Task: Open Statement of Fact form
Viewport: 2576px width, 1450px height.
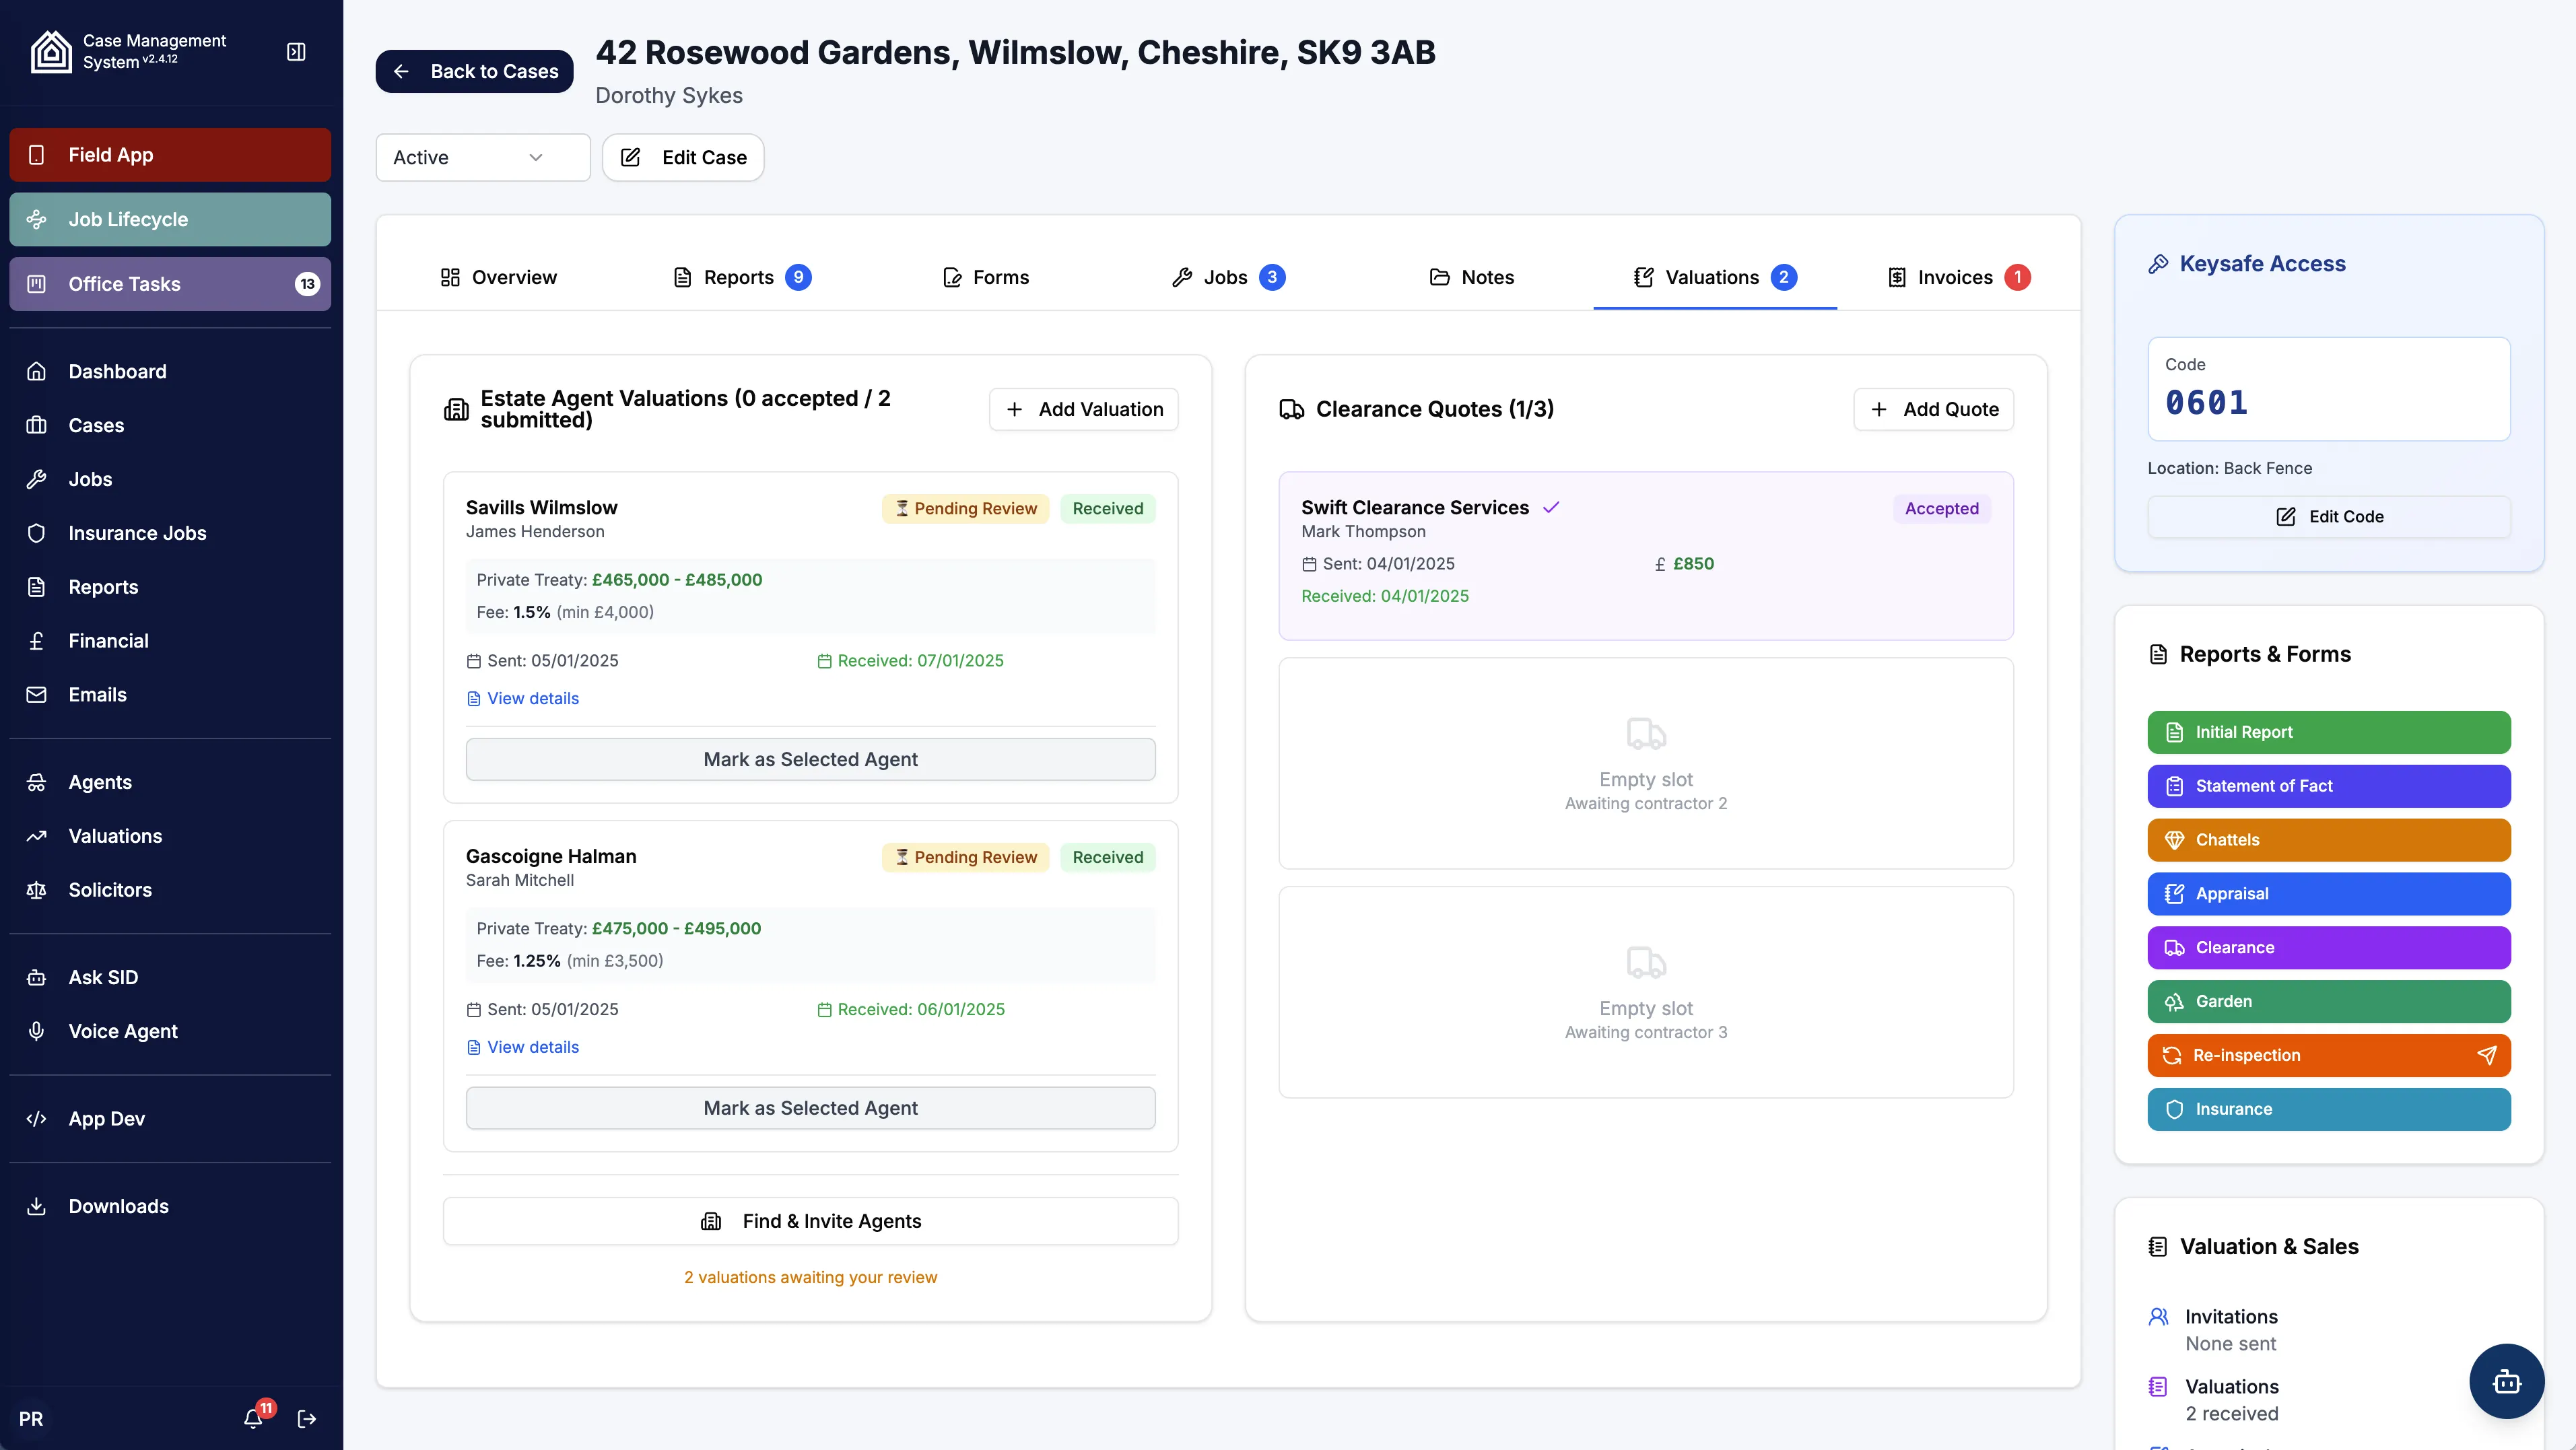Action: pos(2329,786)
